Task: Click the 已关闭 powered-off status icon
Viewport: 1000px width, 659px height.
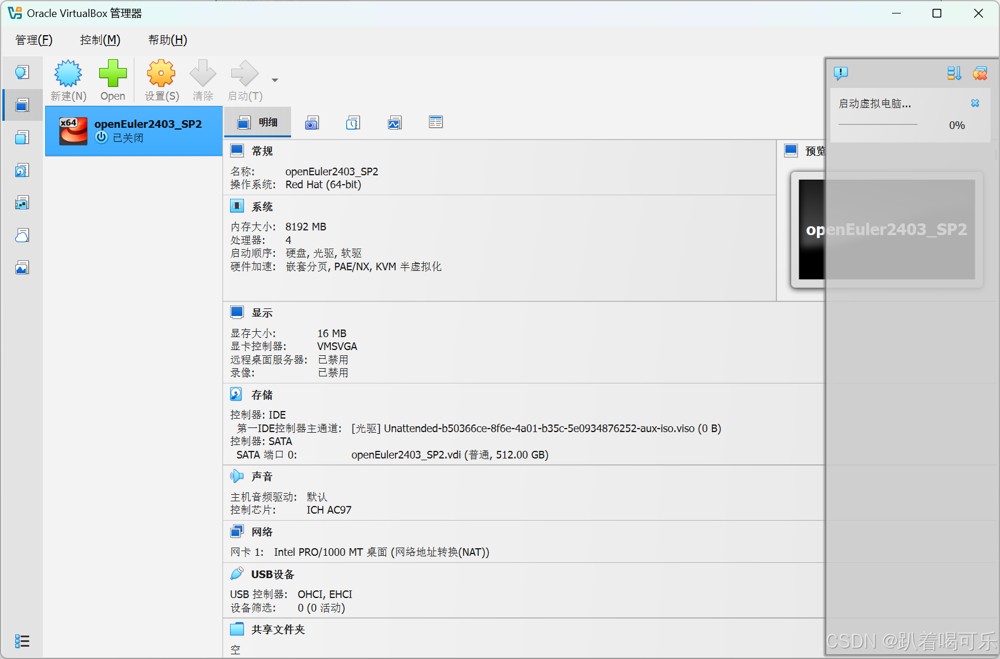Action: coord(101,137)
